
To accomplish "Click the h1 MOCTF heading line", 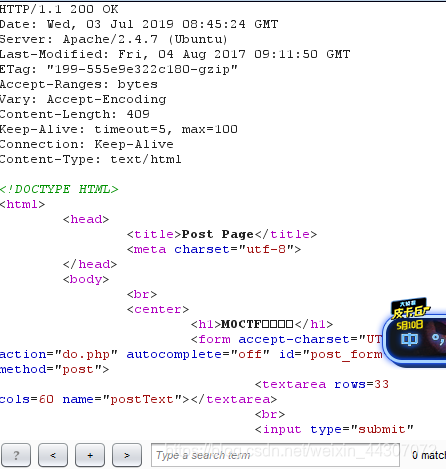I will pyautogui.click(x=262, y=324).
